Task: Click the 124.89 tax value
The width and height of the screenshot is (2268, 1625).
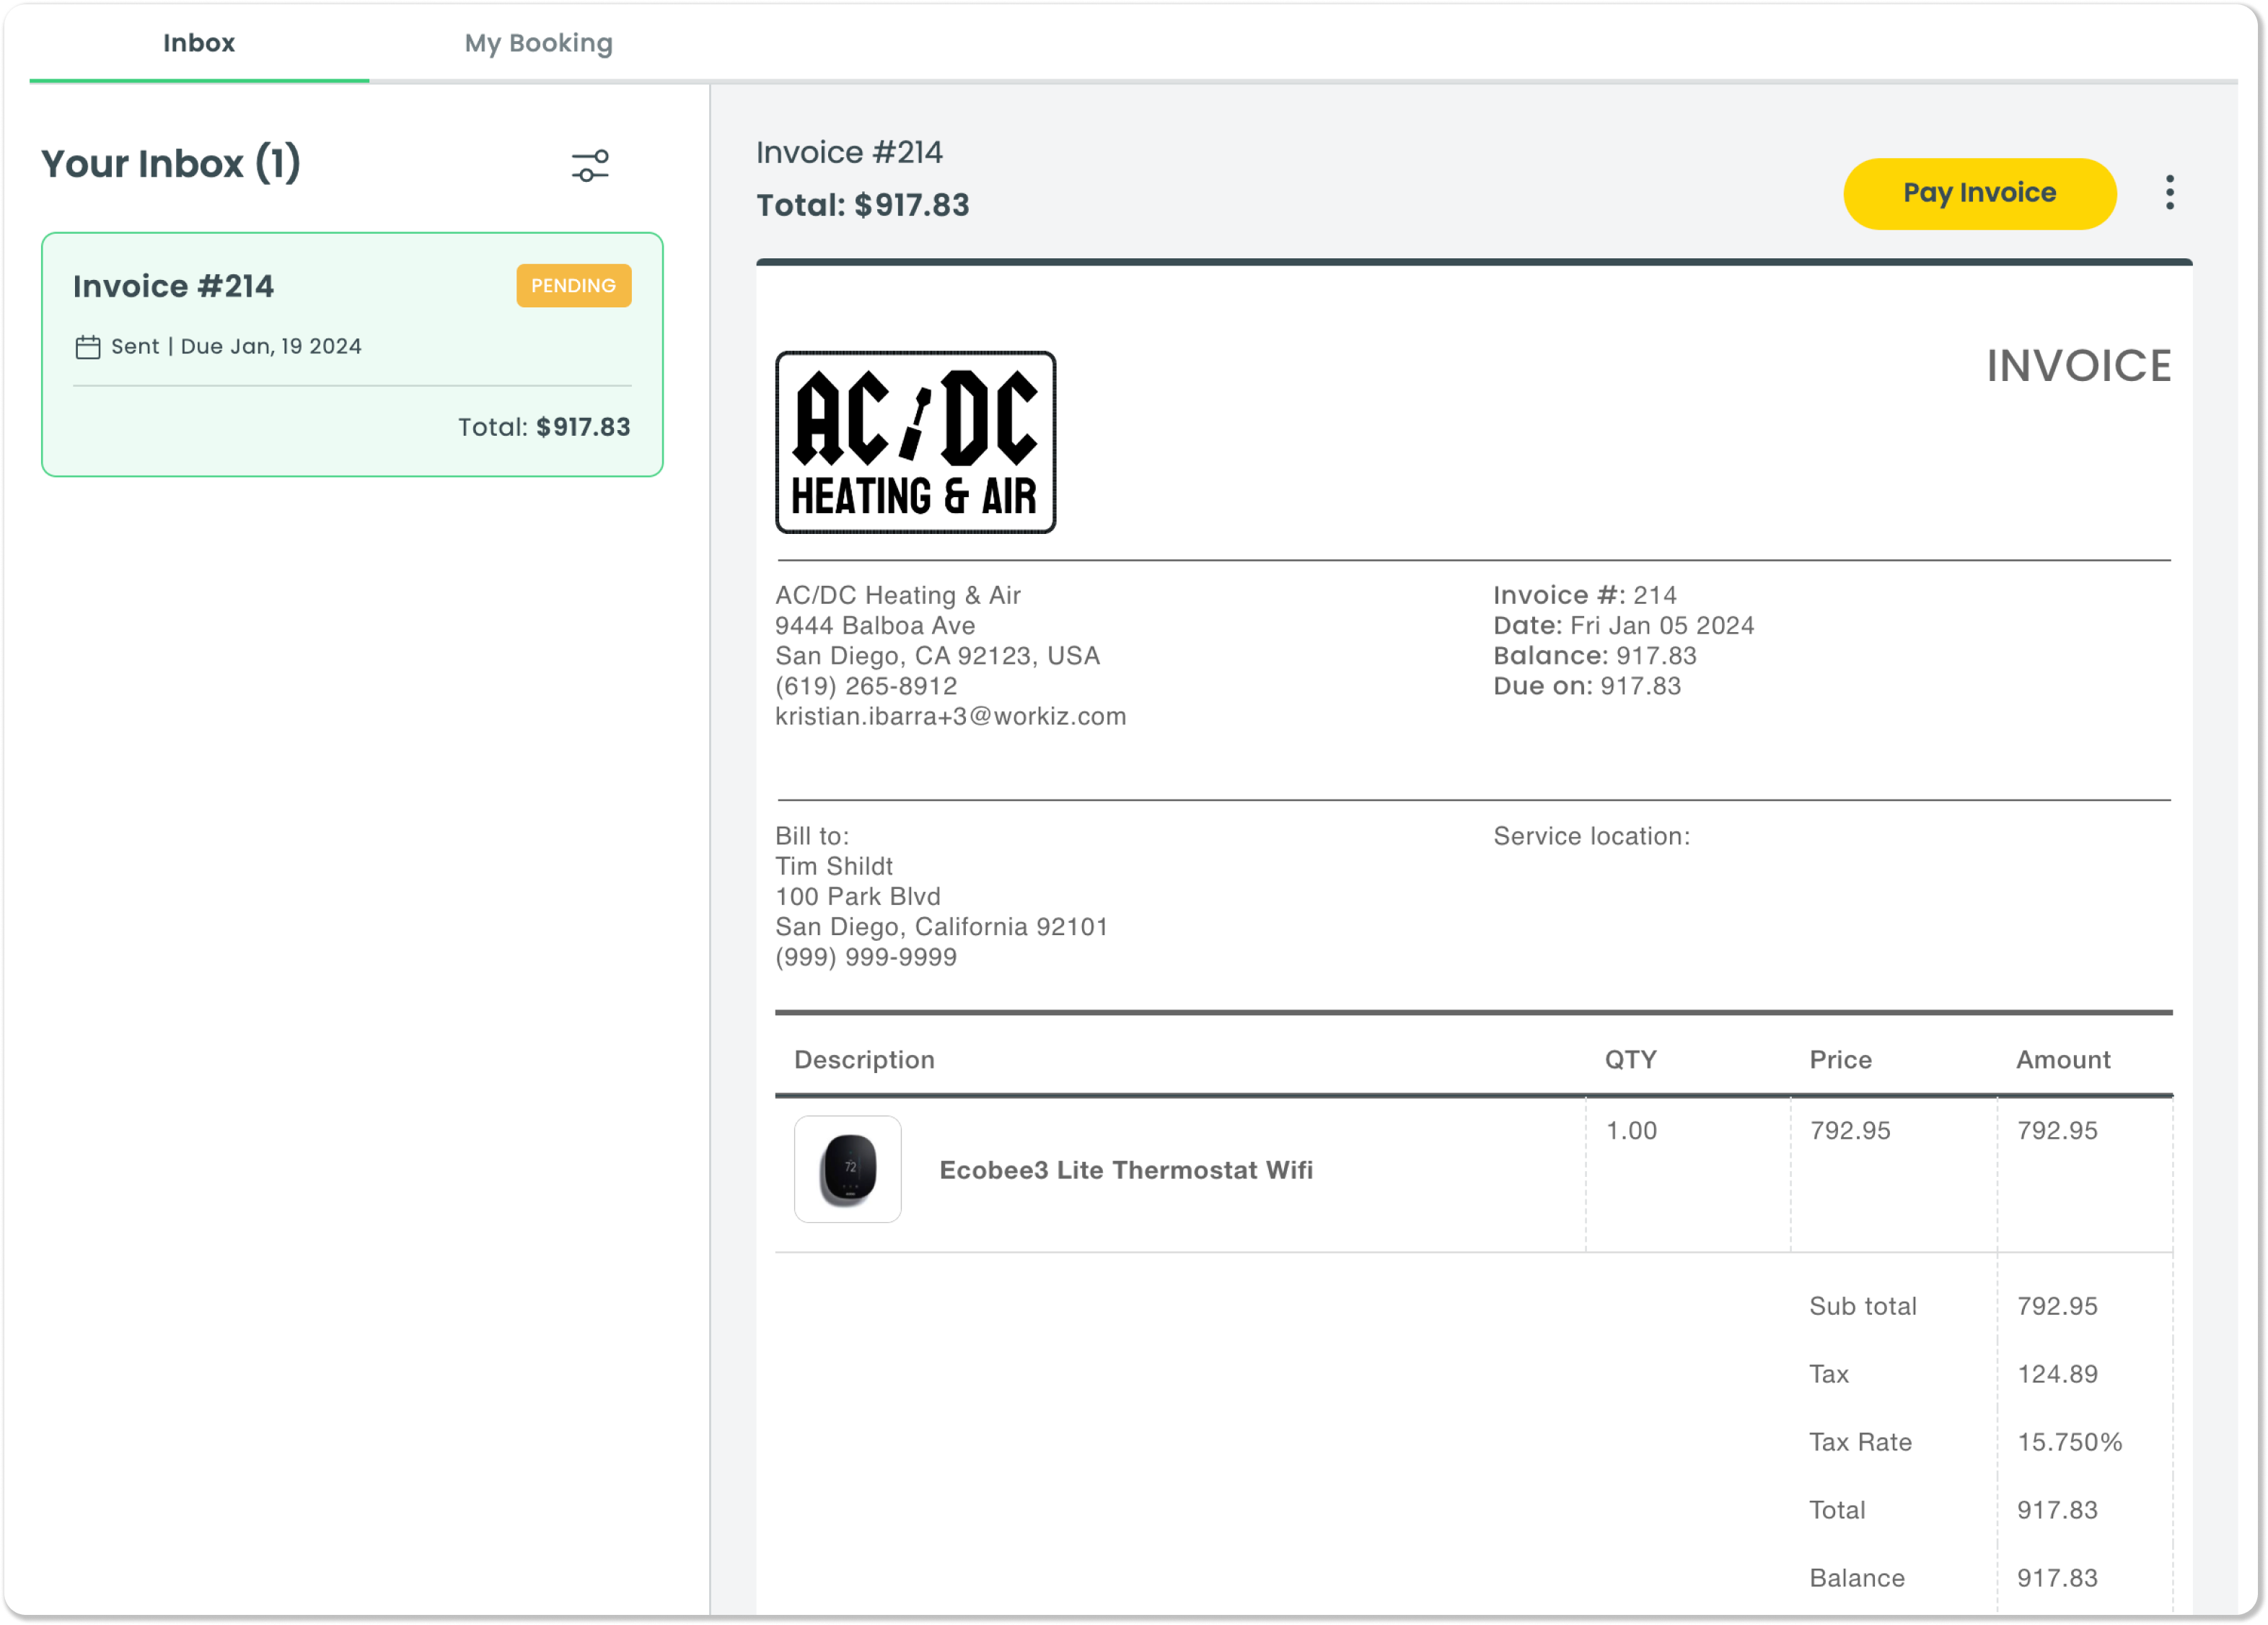Action: [x=2057, y=1374]
